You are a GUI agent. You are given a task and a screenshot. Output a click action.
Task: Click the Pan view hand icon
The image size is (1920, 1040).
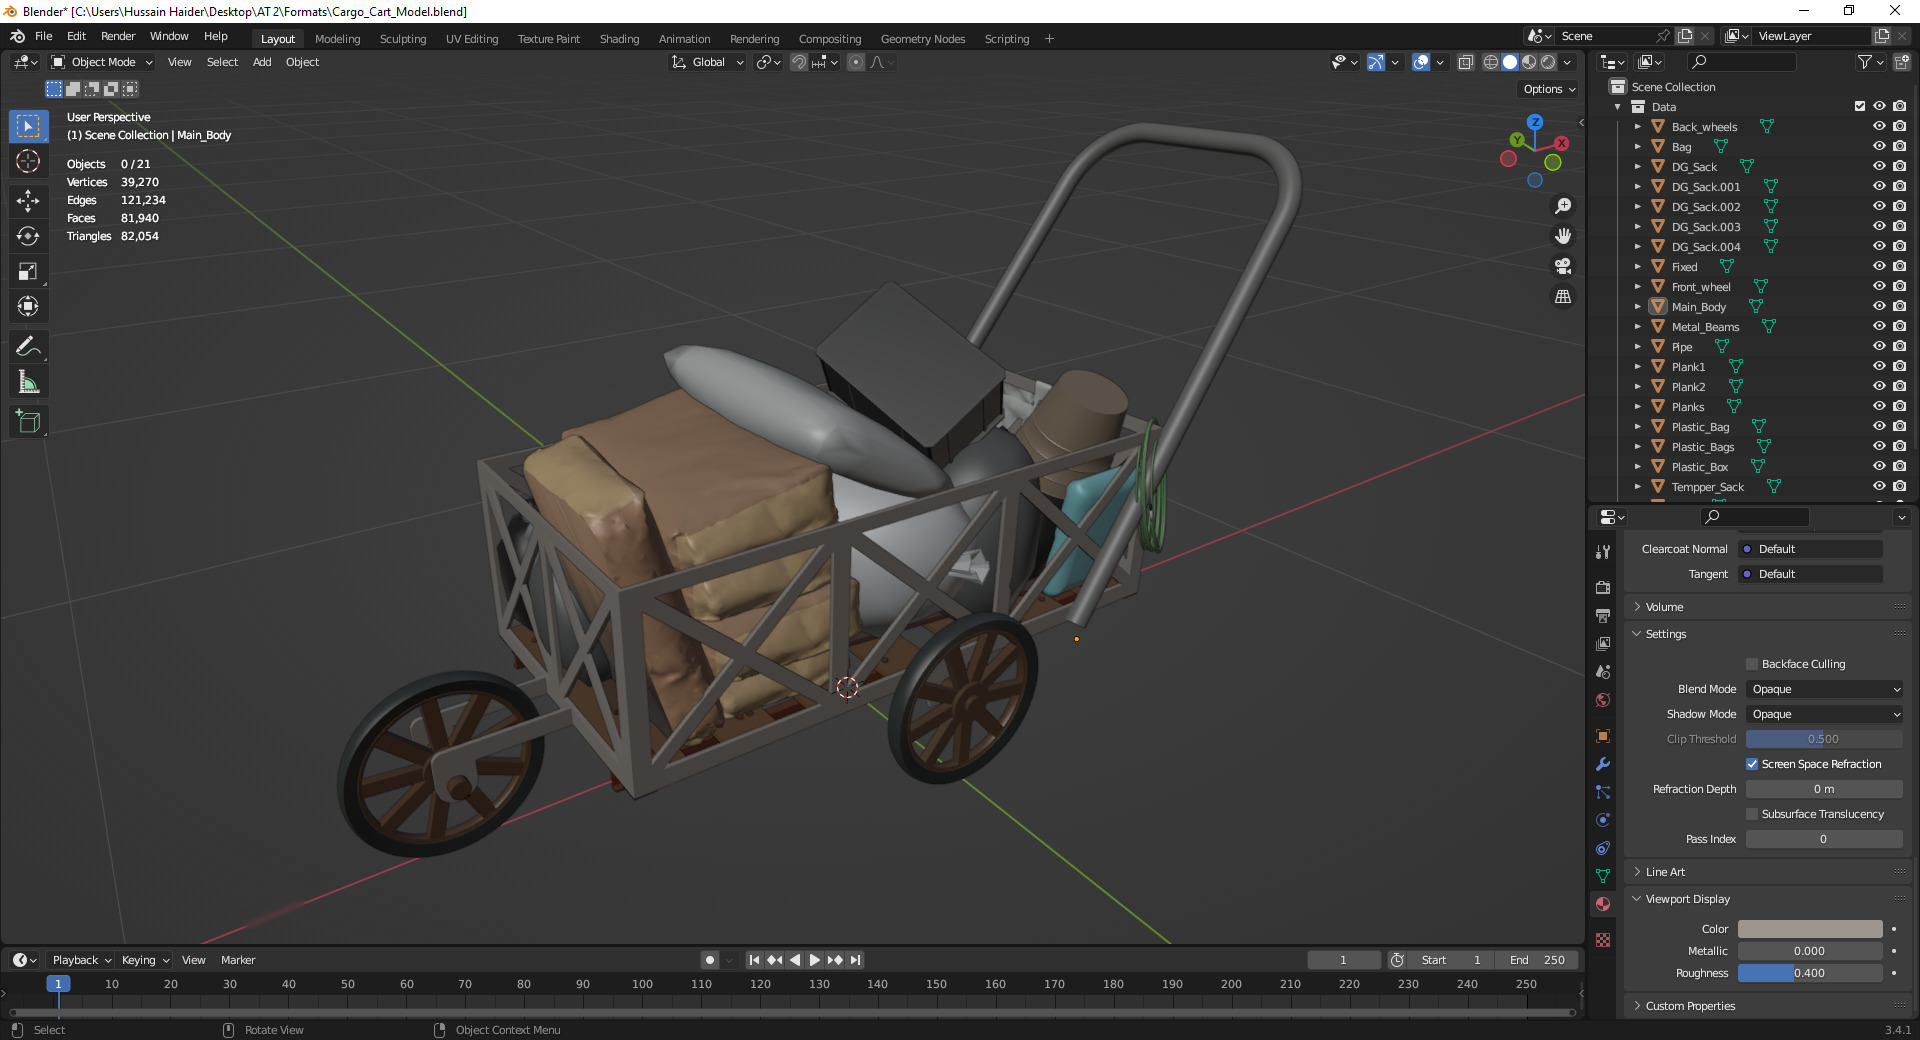(x=1563, y=236)
